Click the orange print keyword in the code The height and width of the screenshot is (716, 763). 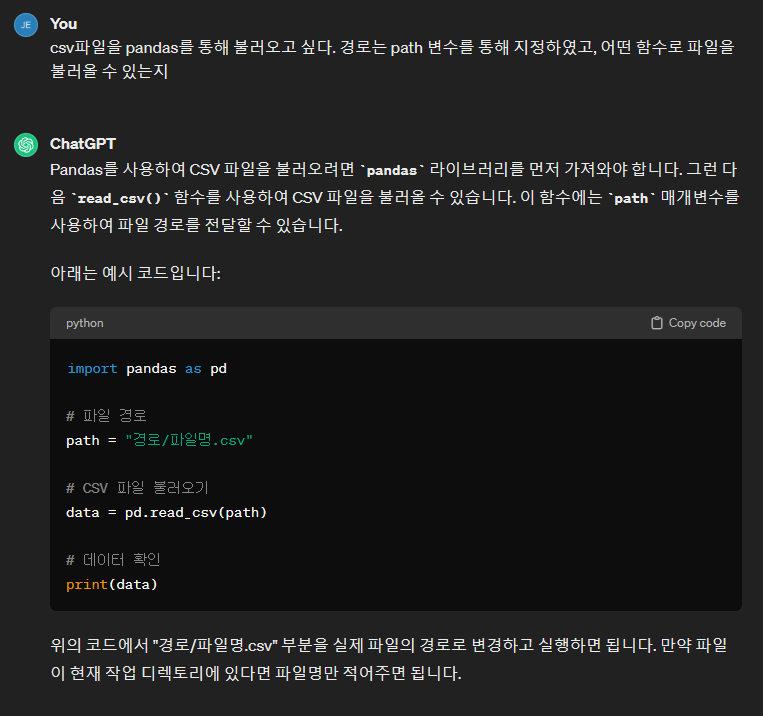click(87, 585)
